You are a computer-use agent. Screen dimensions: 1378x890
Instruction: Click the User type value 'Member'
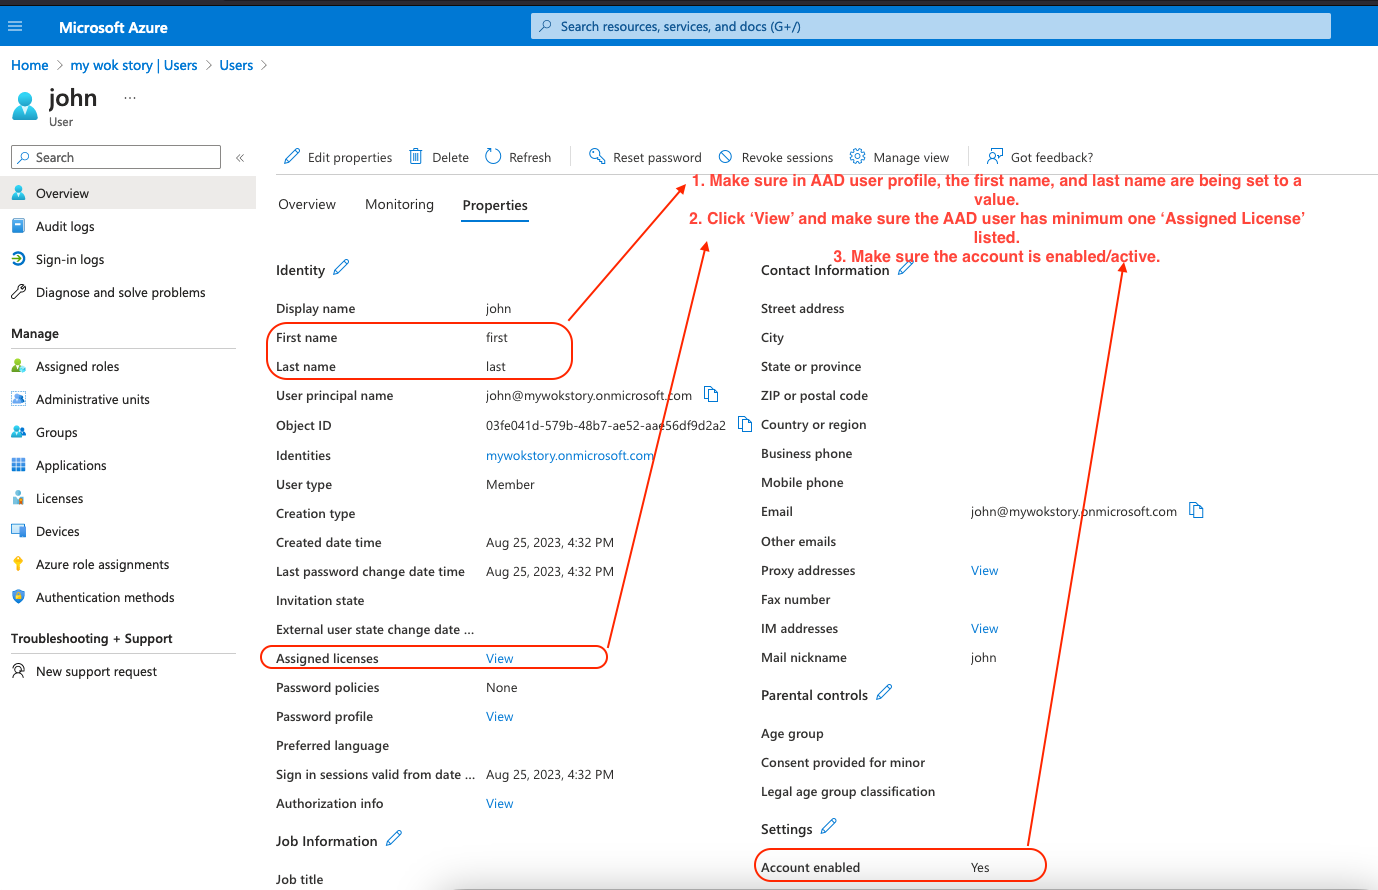pyautogui.click(x=510, y=484)
